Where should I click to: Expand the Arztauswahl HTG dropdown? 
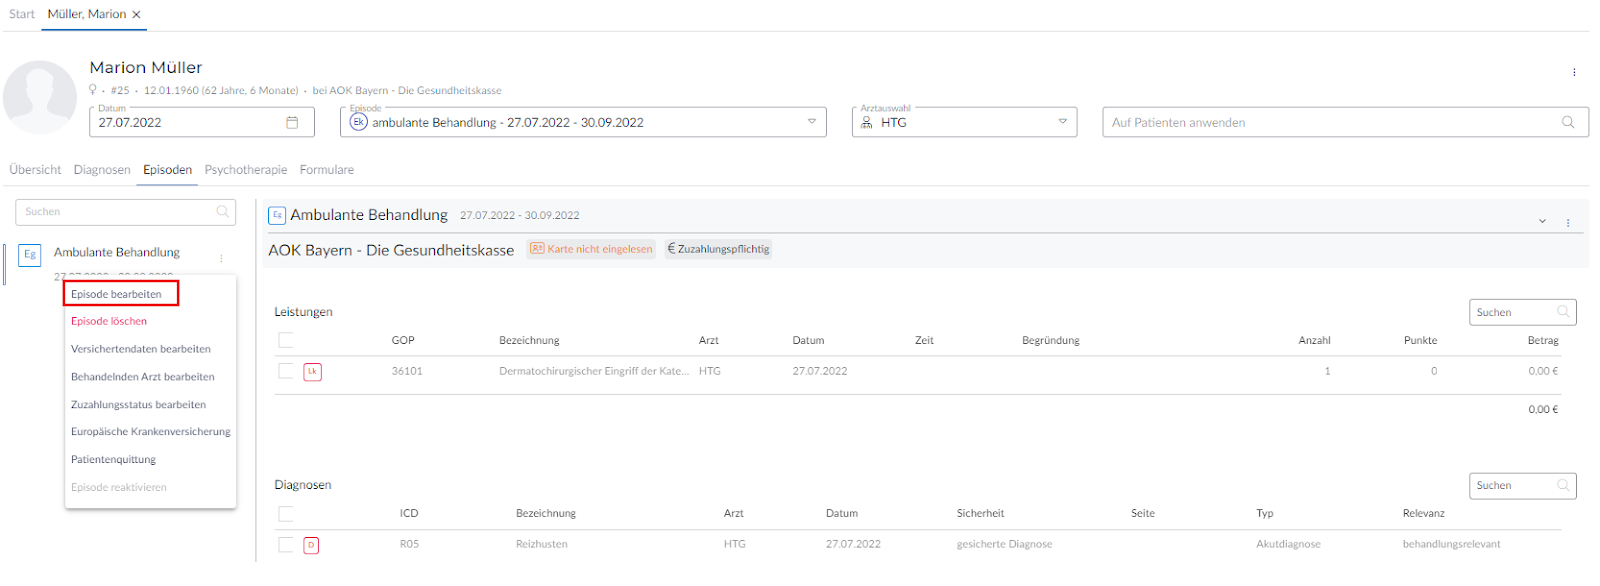pyautogui.click(x=1062, y=122)
